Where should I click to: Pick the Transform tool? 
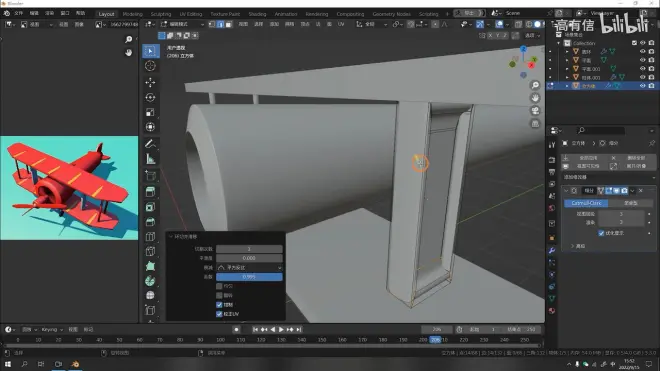click(x=150, y=127)
